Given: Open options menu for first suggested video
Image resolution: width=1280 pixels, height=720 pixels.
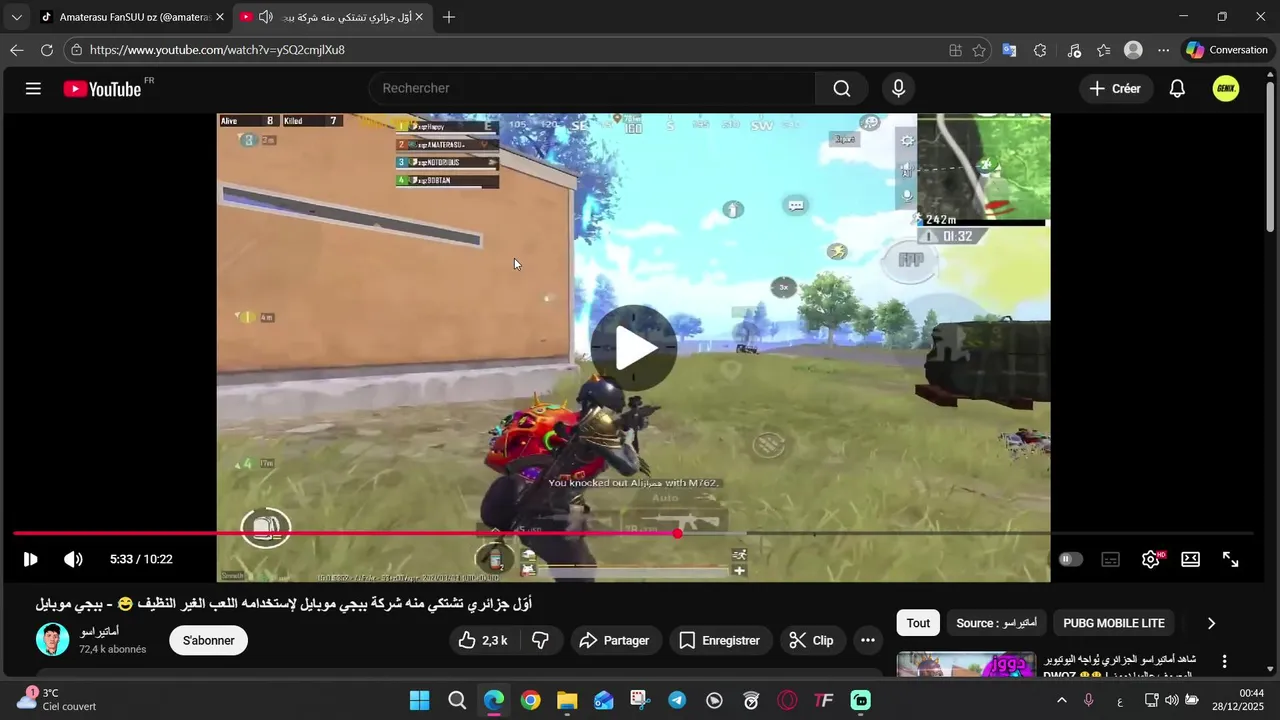Looking at the screenshot, I should pyautogui.click(x=1224, y=662).
